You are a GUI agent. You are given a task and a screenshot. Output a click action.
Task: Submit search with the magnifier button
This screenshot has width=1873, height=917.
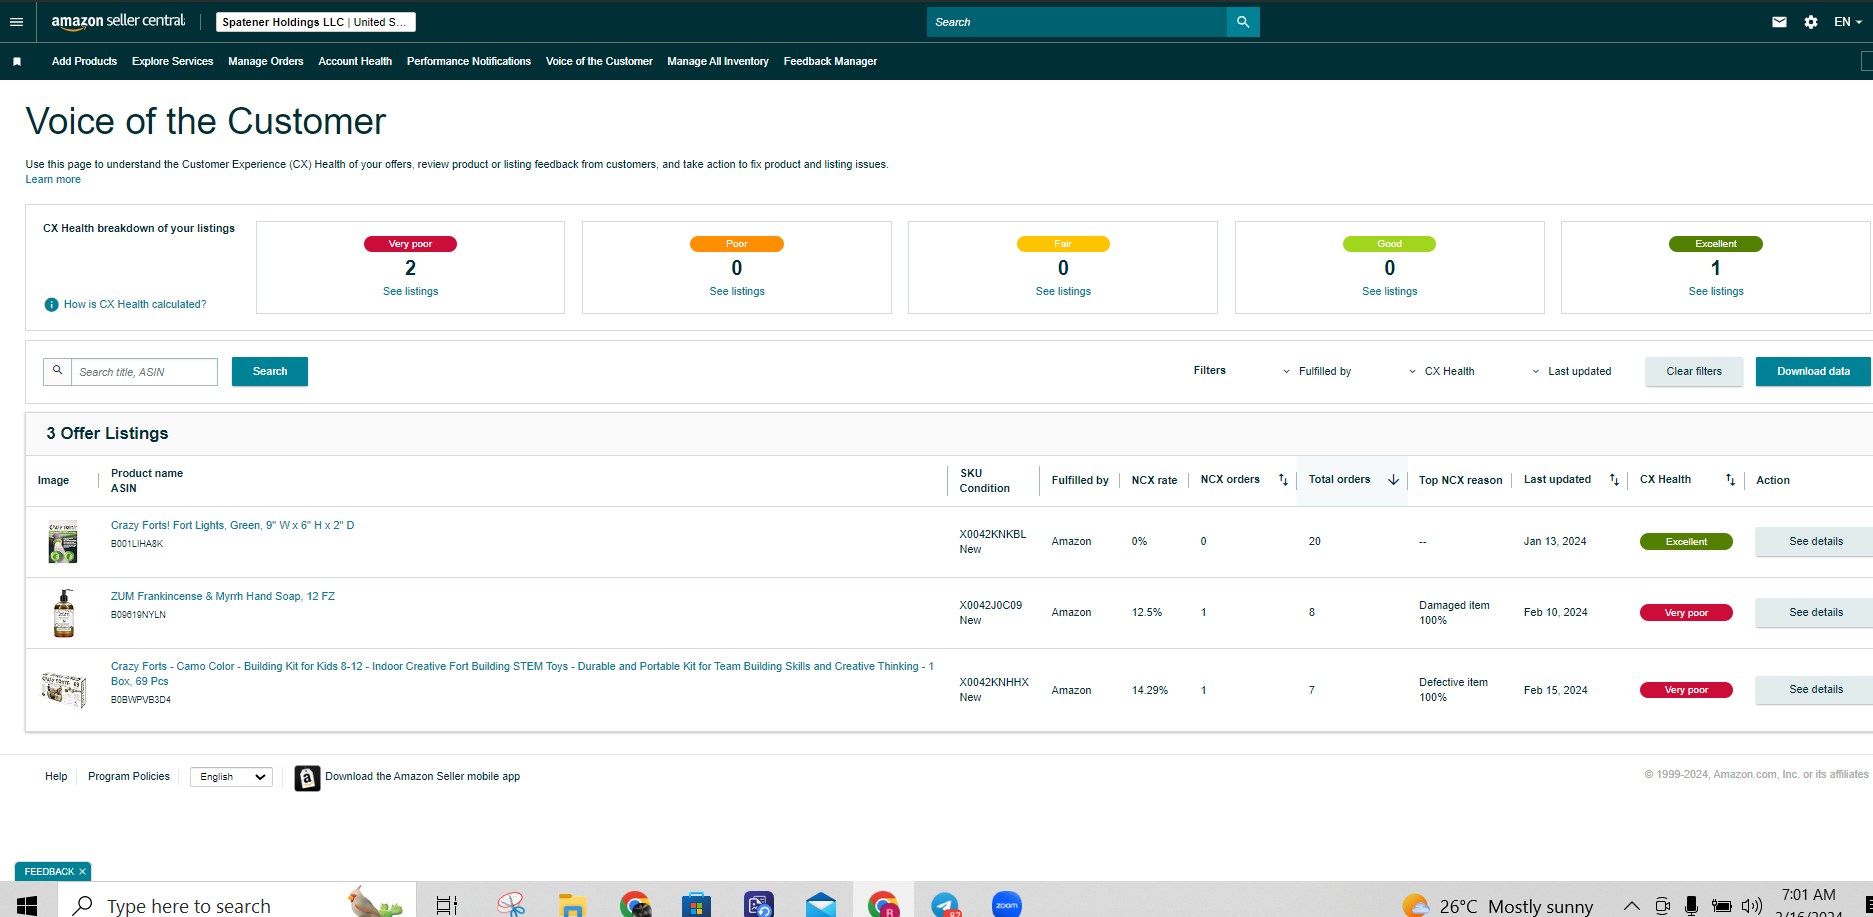coord(1243,22)
